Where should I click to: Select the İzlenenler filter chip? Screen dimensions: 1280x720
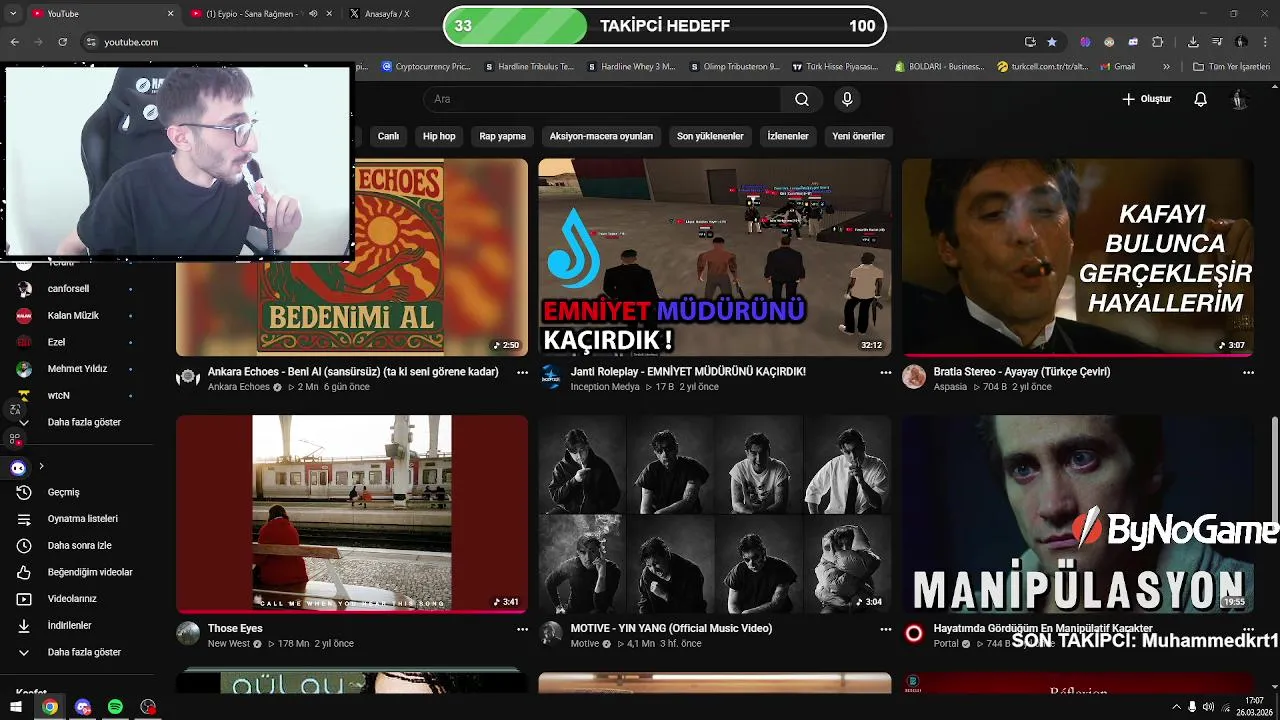pos(788,136)
